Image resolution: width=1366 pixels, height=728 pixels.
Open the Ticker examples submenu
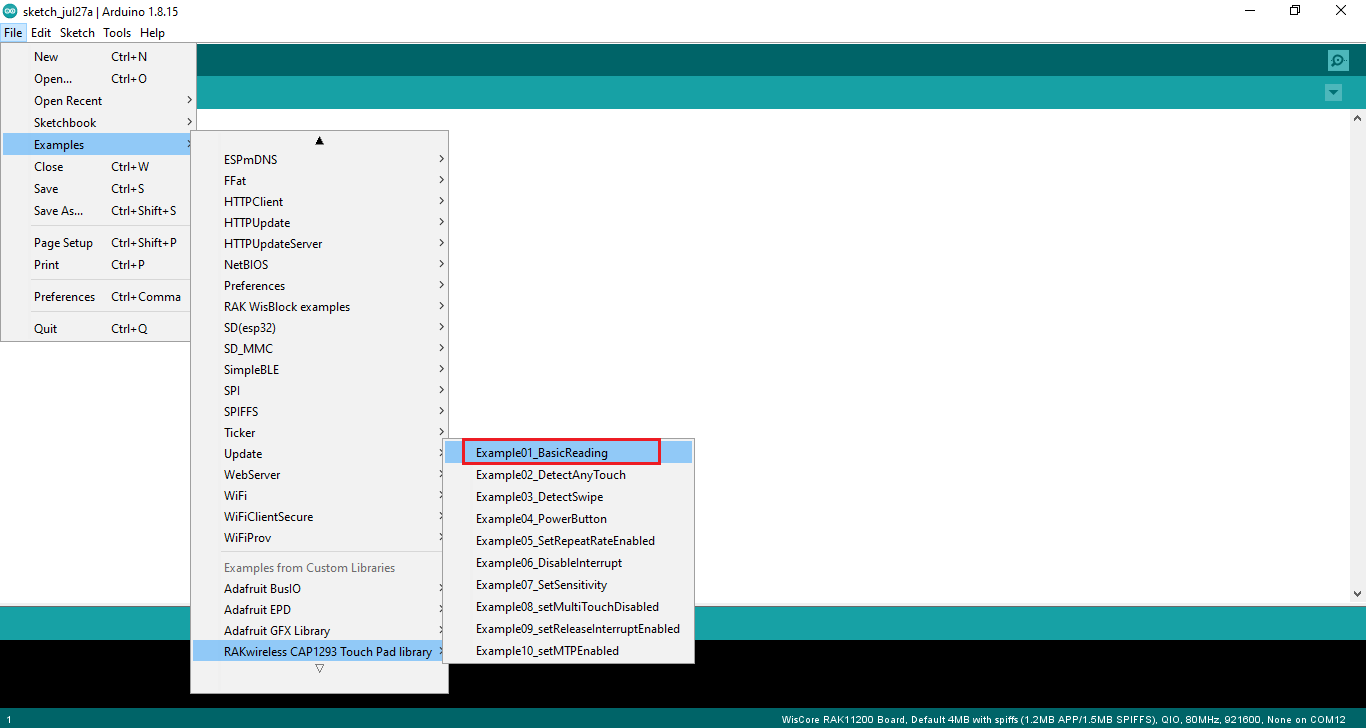[x=319, y=433]
